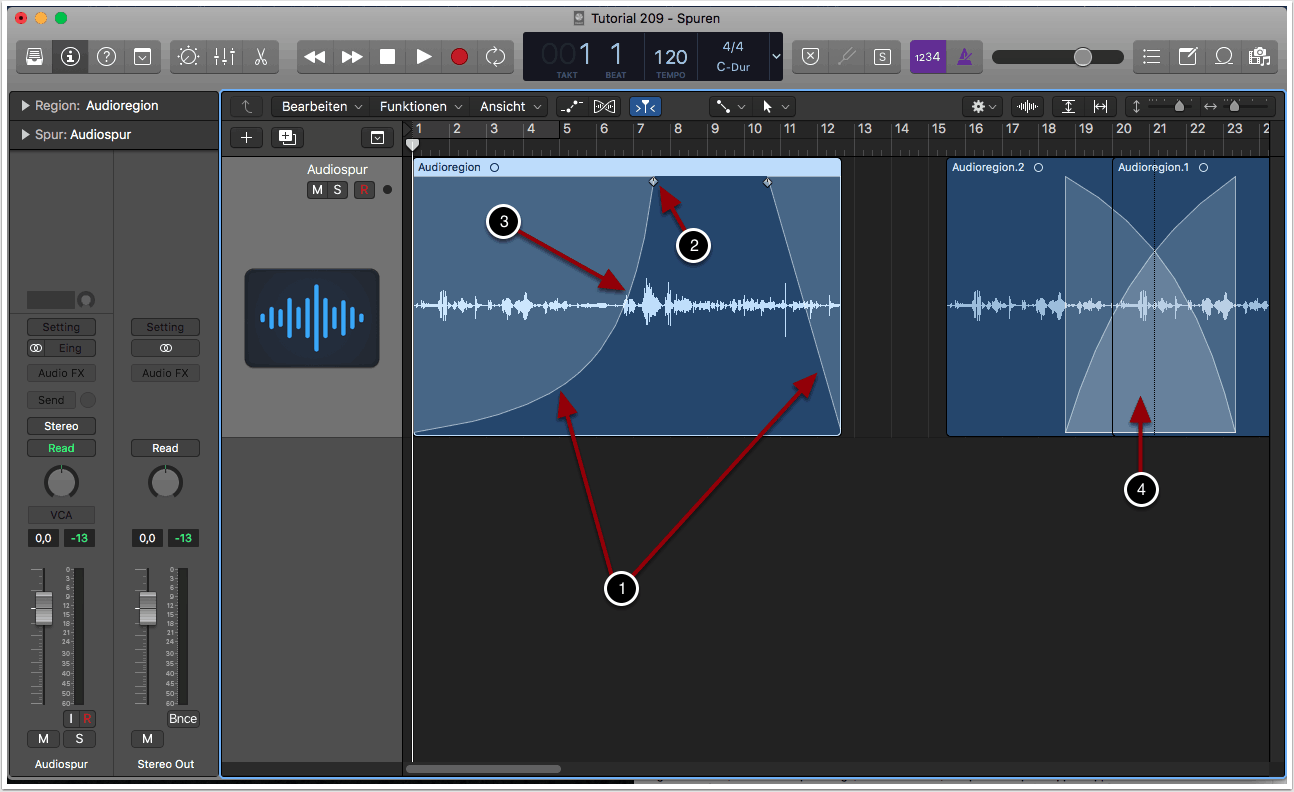Click the waveform zoom button
Image resolution: width=1294 pixels, height=792 pixels.
(x=1026, y=106)
